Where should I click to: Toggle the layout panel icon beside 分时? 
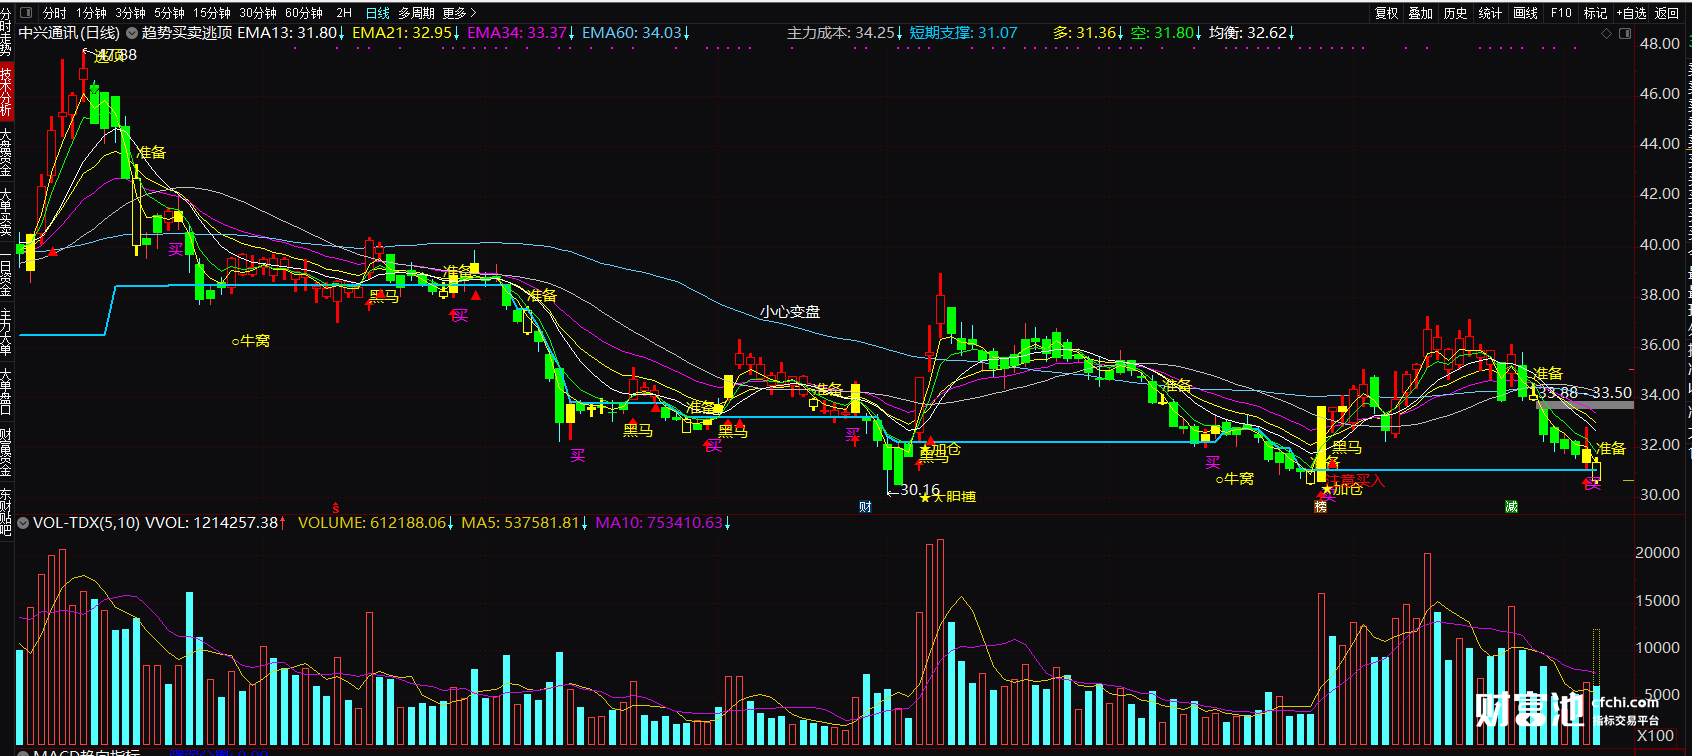point(26,13)
